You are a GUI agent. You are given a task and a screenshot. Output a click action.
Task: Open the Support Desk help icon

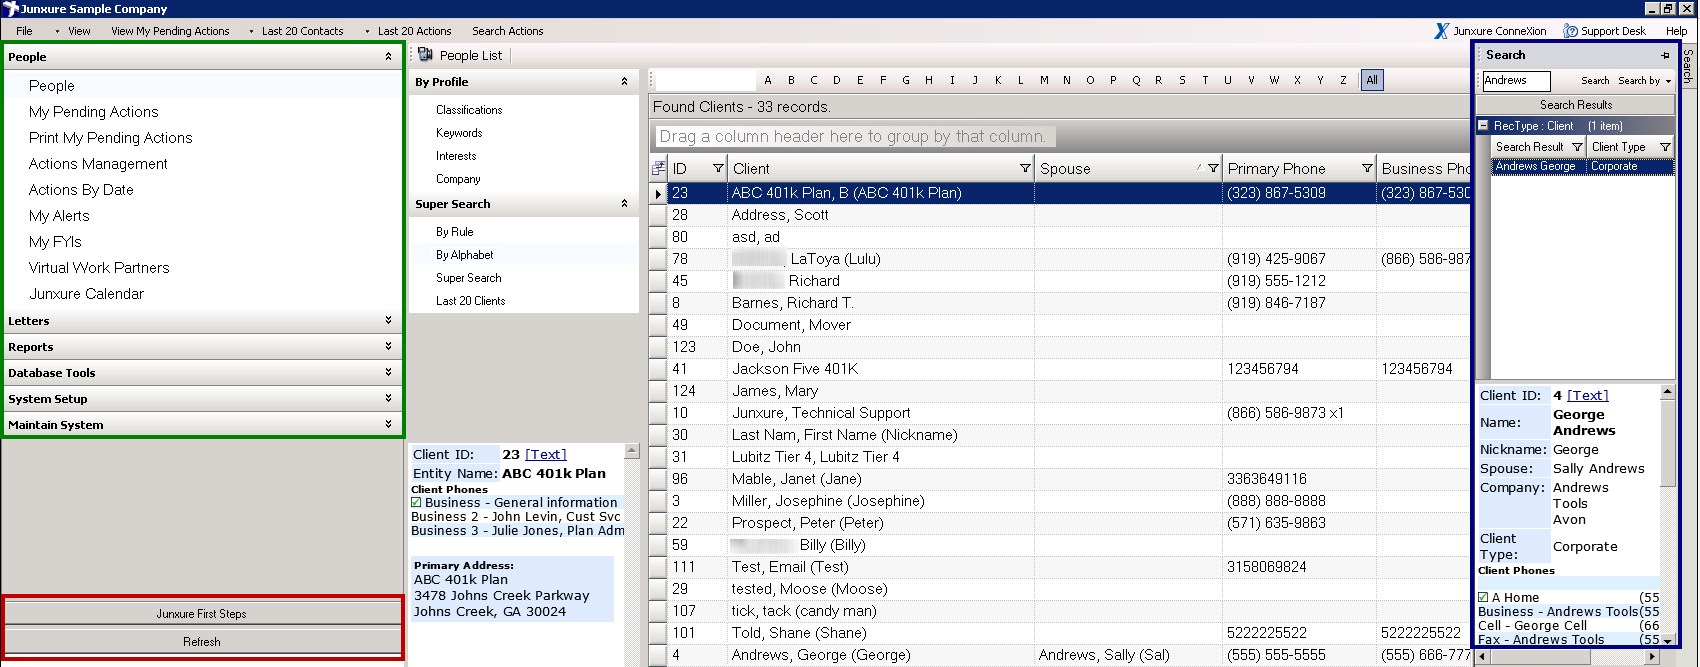1570,31
